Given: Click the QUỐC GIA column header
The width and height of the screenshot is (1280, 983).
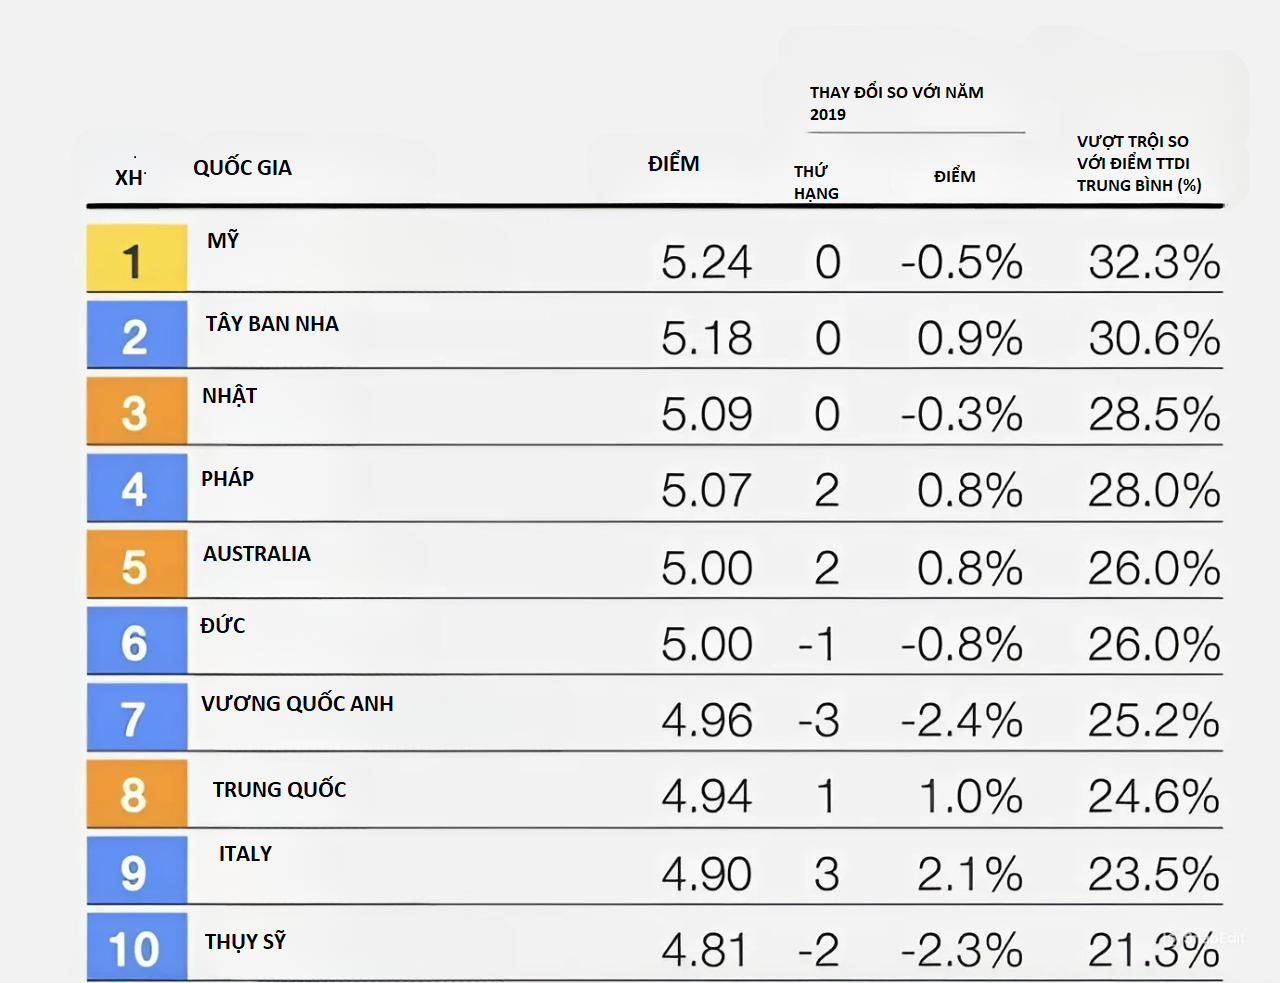Looking at the screenshot, I should click(242, 168).
